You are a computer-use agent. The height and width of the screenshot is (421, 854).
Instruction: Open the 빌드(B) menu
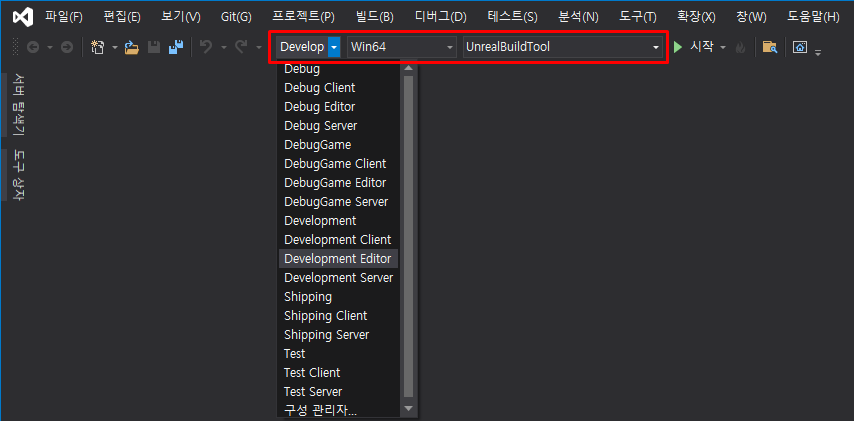point(374,17)
